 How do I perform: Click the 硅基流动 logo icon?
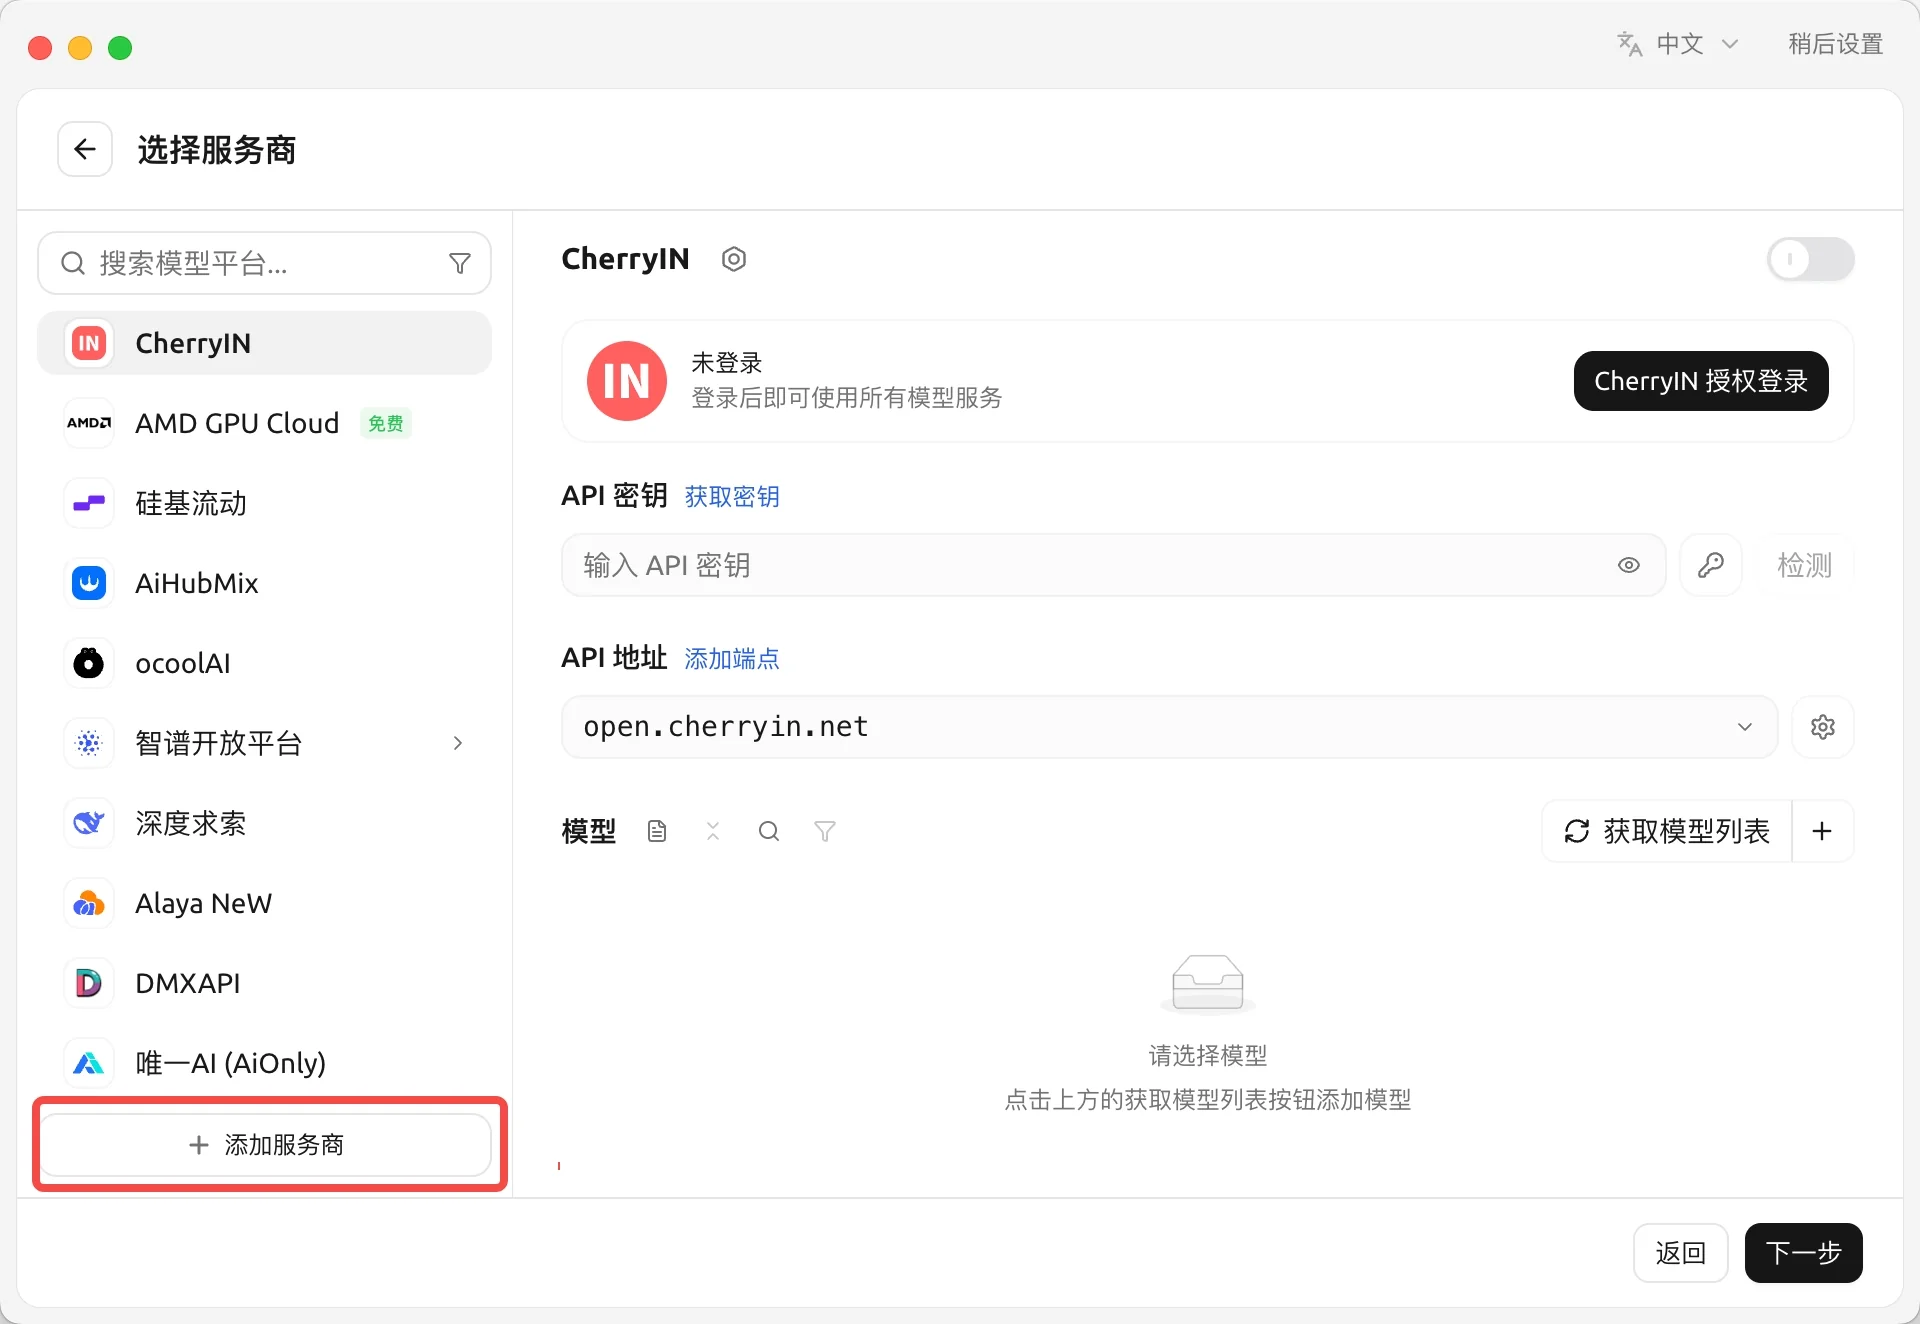89,503
